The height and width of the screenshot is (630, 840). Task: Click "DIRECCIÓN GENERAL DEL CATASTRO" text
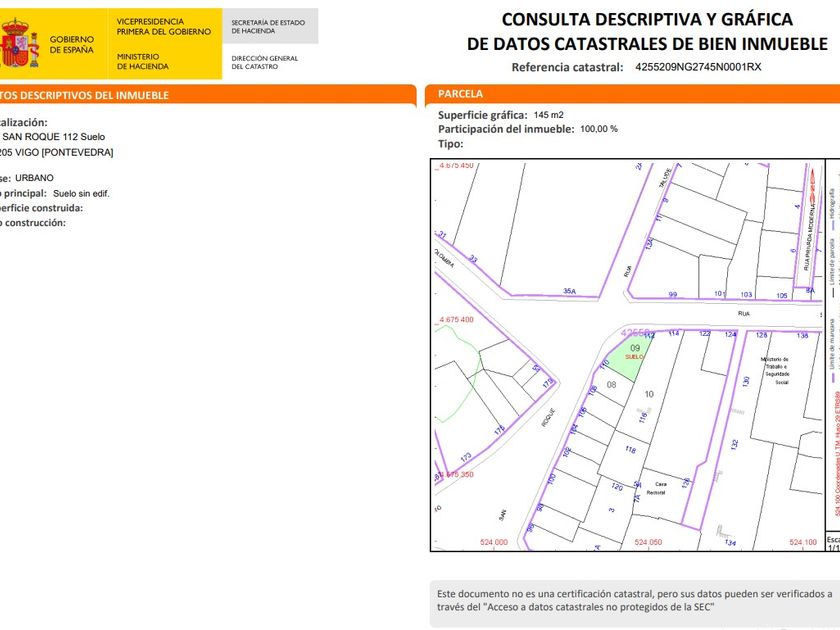(265, 62)
